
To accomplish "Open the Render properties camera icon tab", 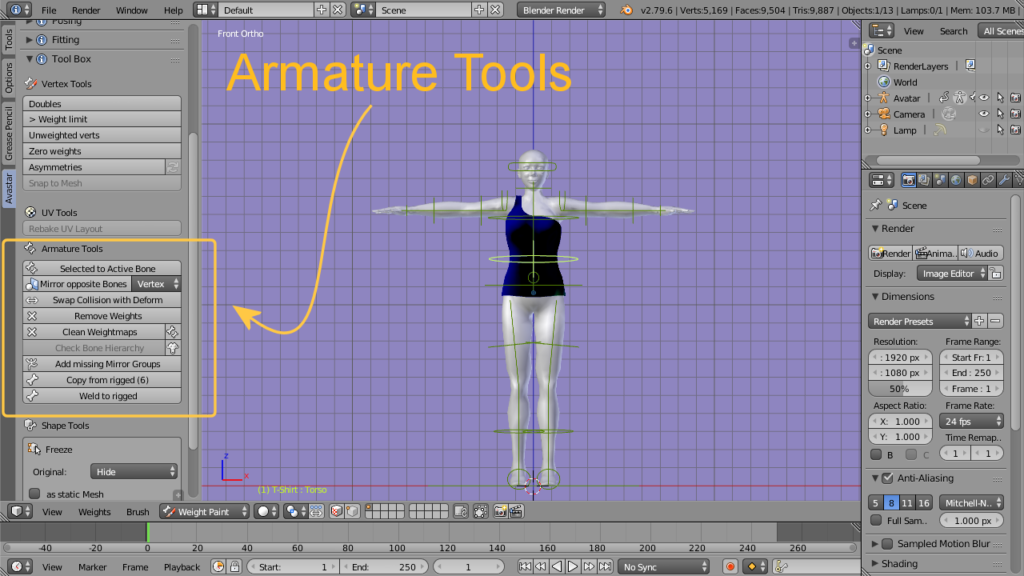I will tap(909, 181).
